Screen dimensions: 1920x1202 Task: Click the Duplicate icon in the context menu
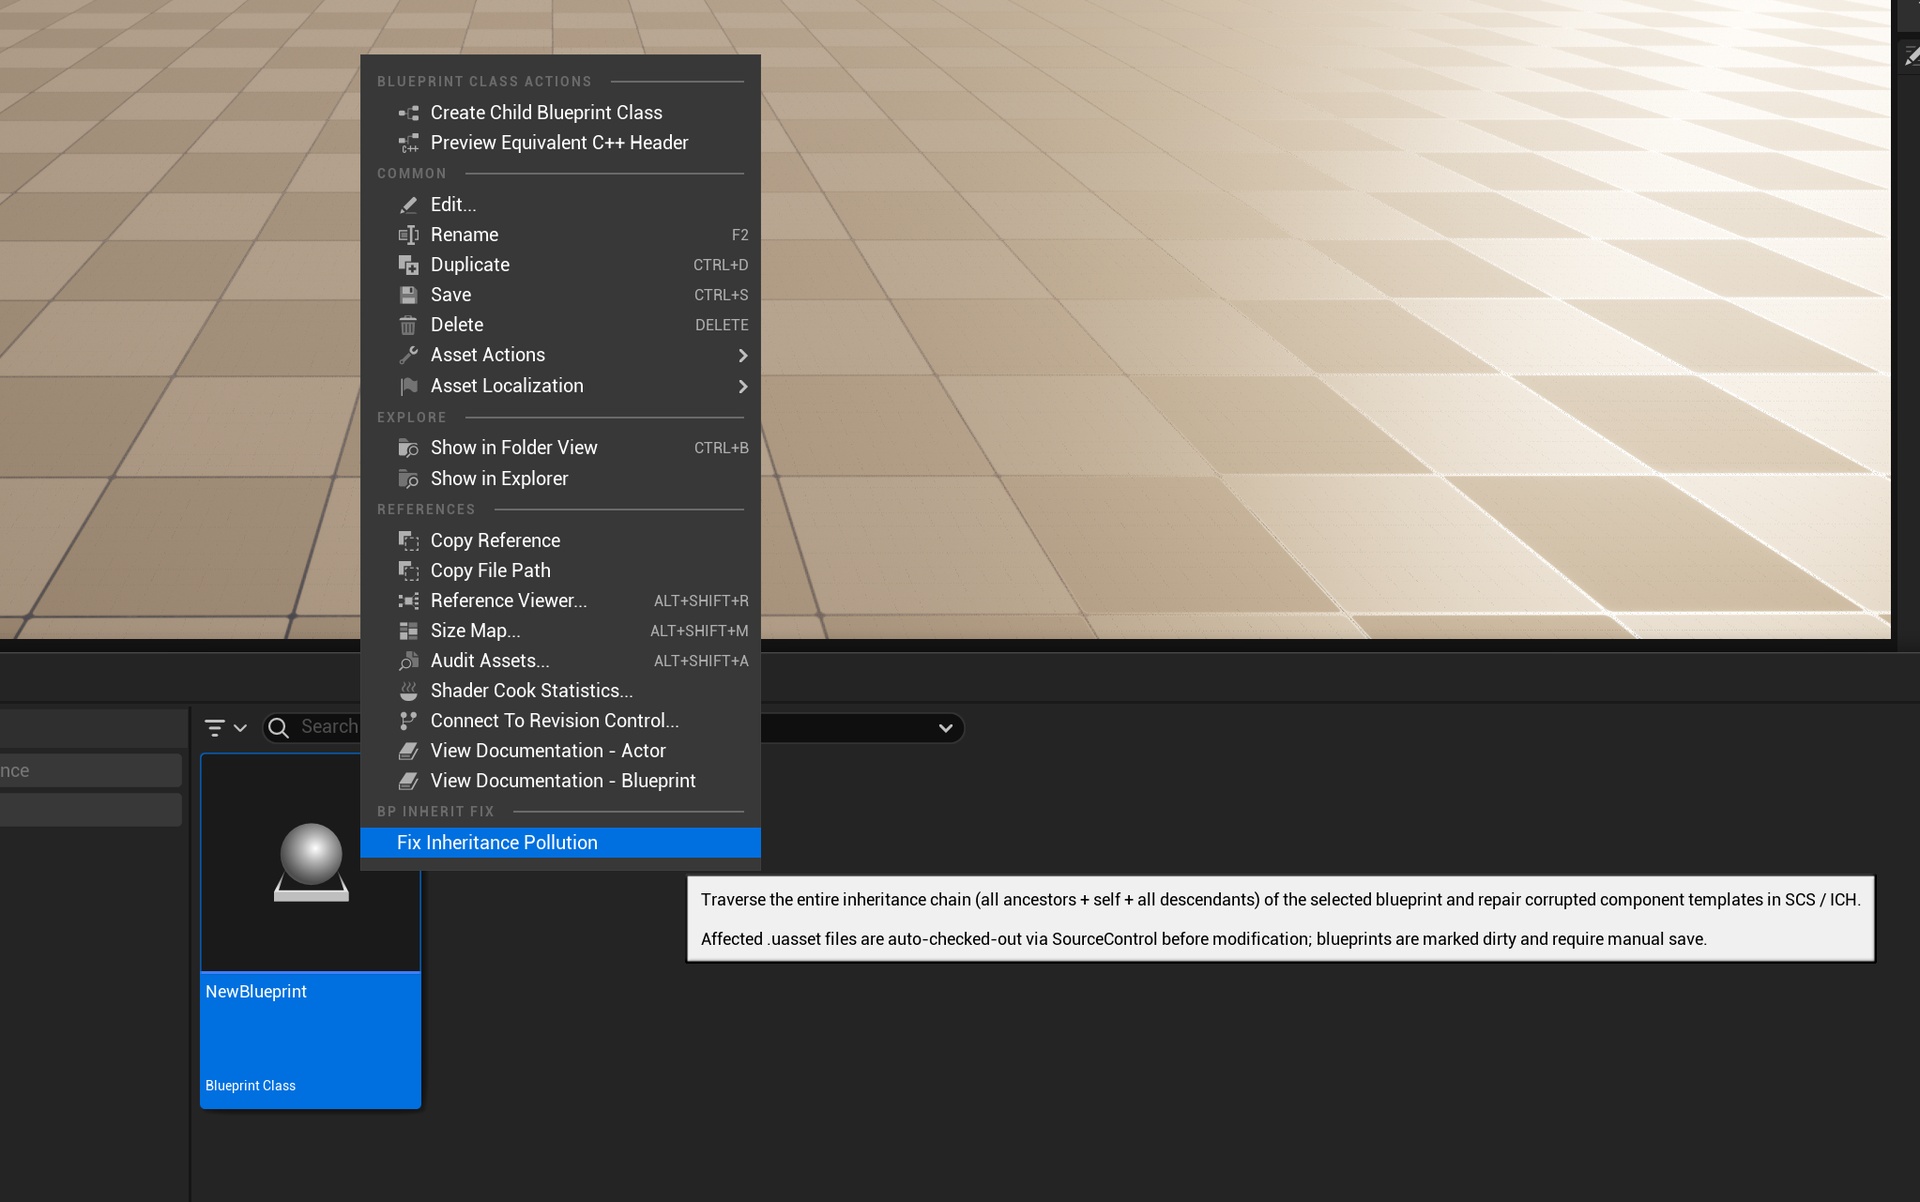click(x=409, y=265)
